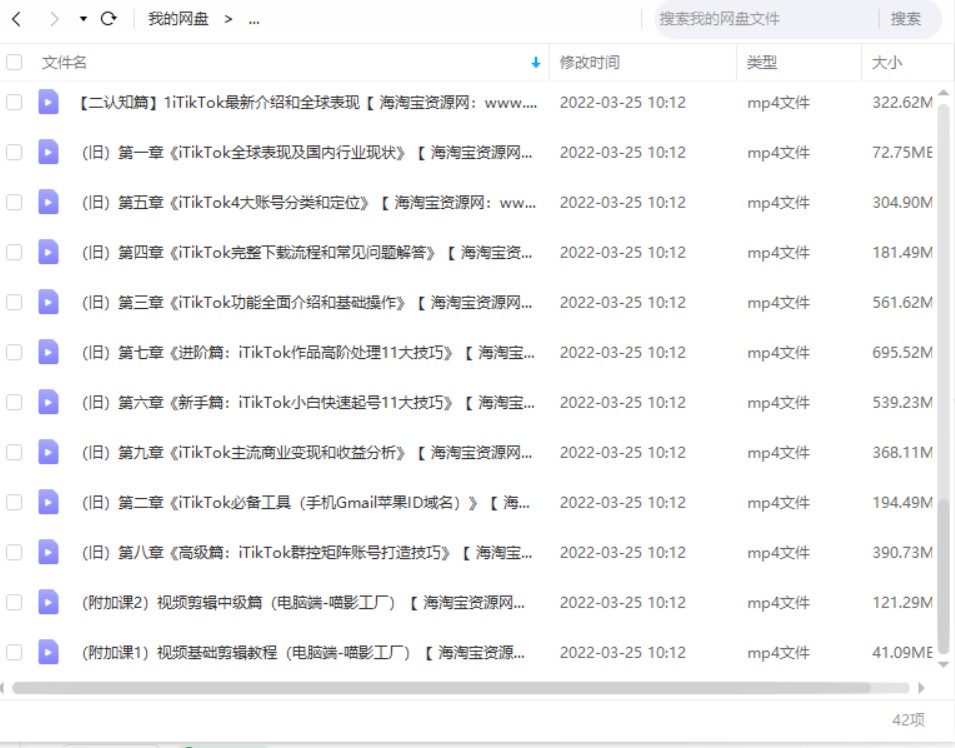Check the box for 附加课2 视频剪辑中级篇
This screenshot has width=955, height=748.
[14, 602]
